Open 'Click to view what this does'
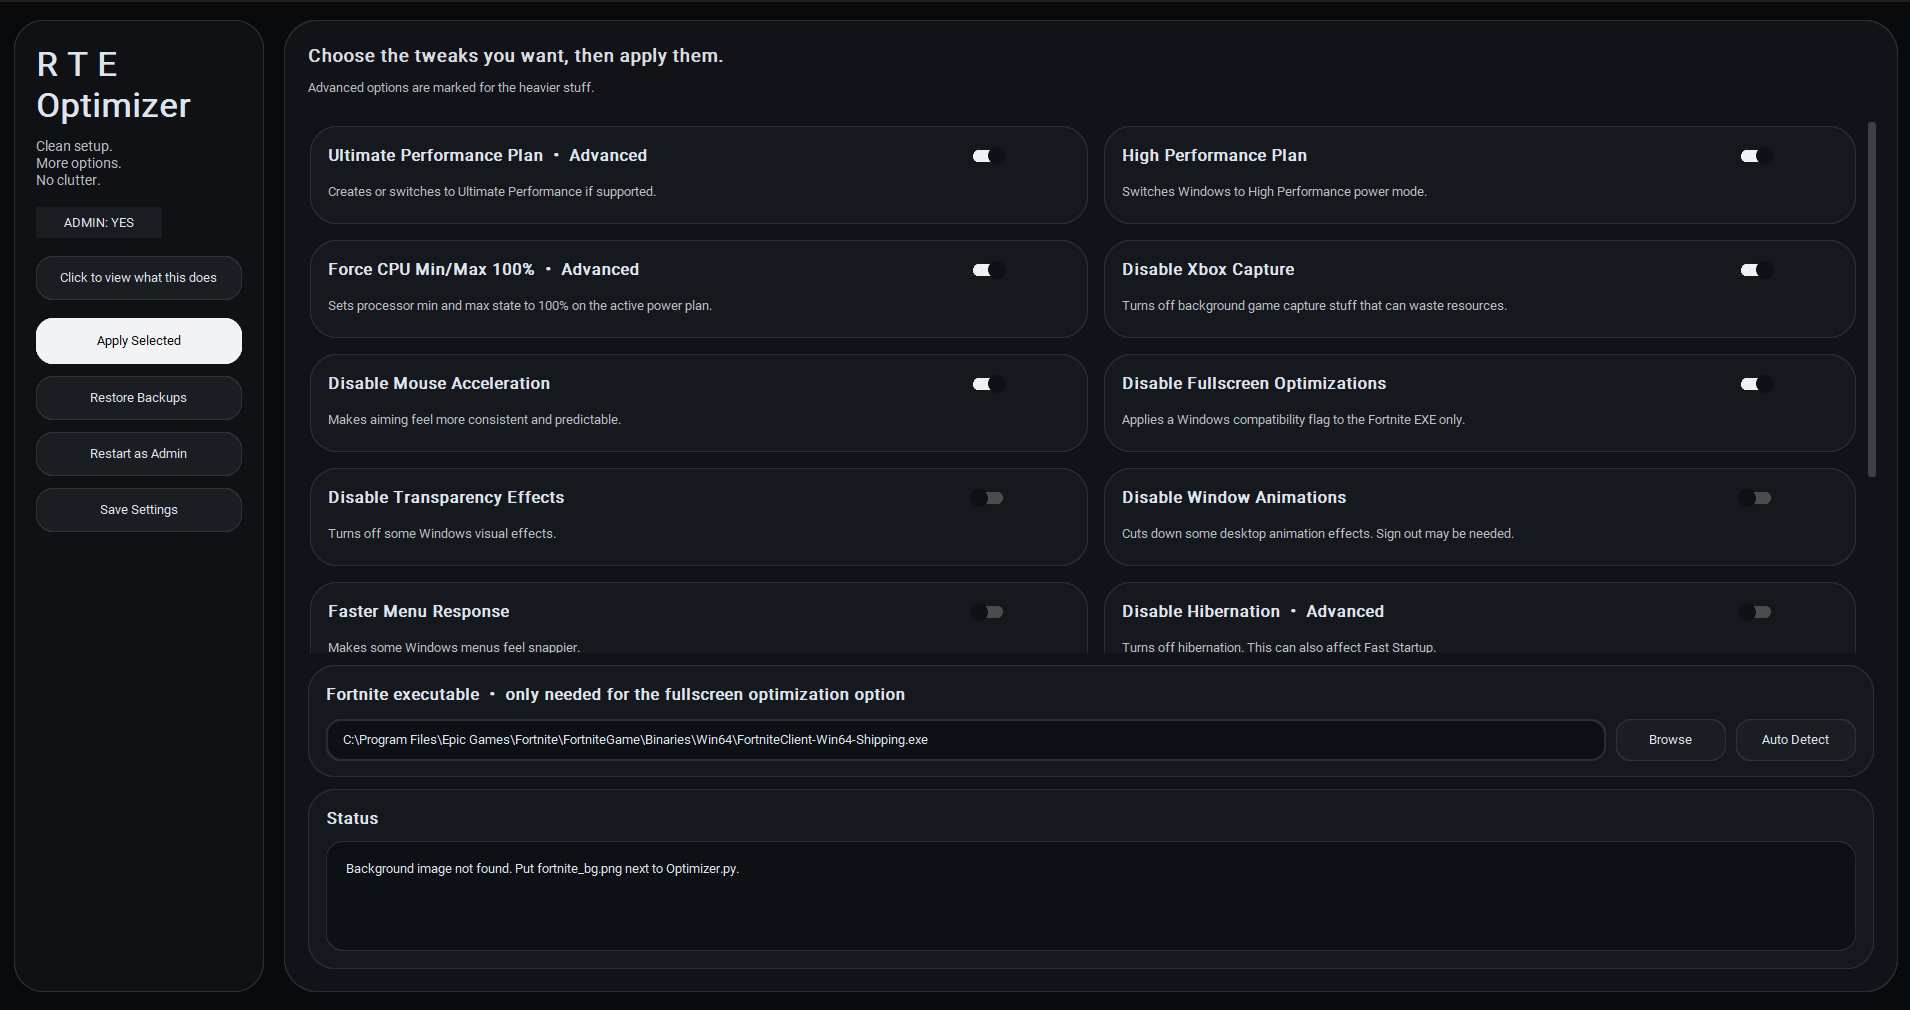Viewport: 1910px width, 1010px height. [x=139, y=278]
